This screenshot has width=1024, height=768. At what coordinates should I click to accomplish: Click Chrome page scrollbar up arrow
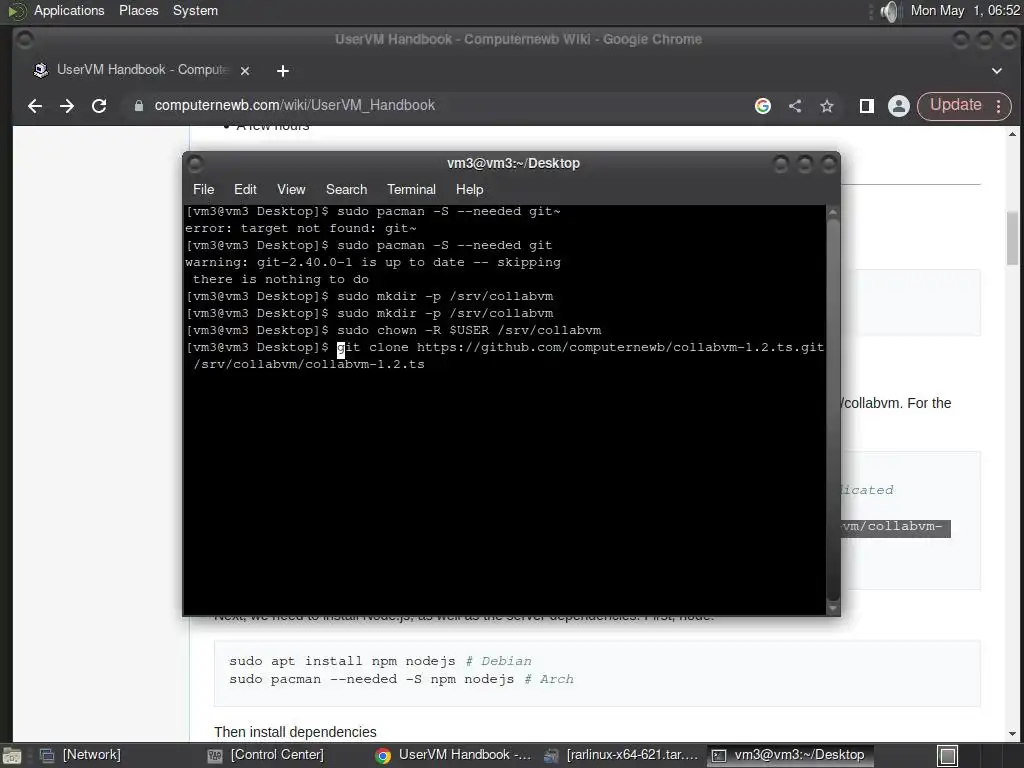coord(1012,134)
